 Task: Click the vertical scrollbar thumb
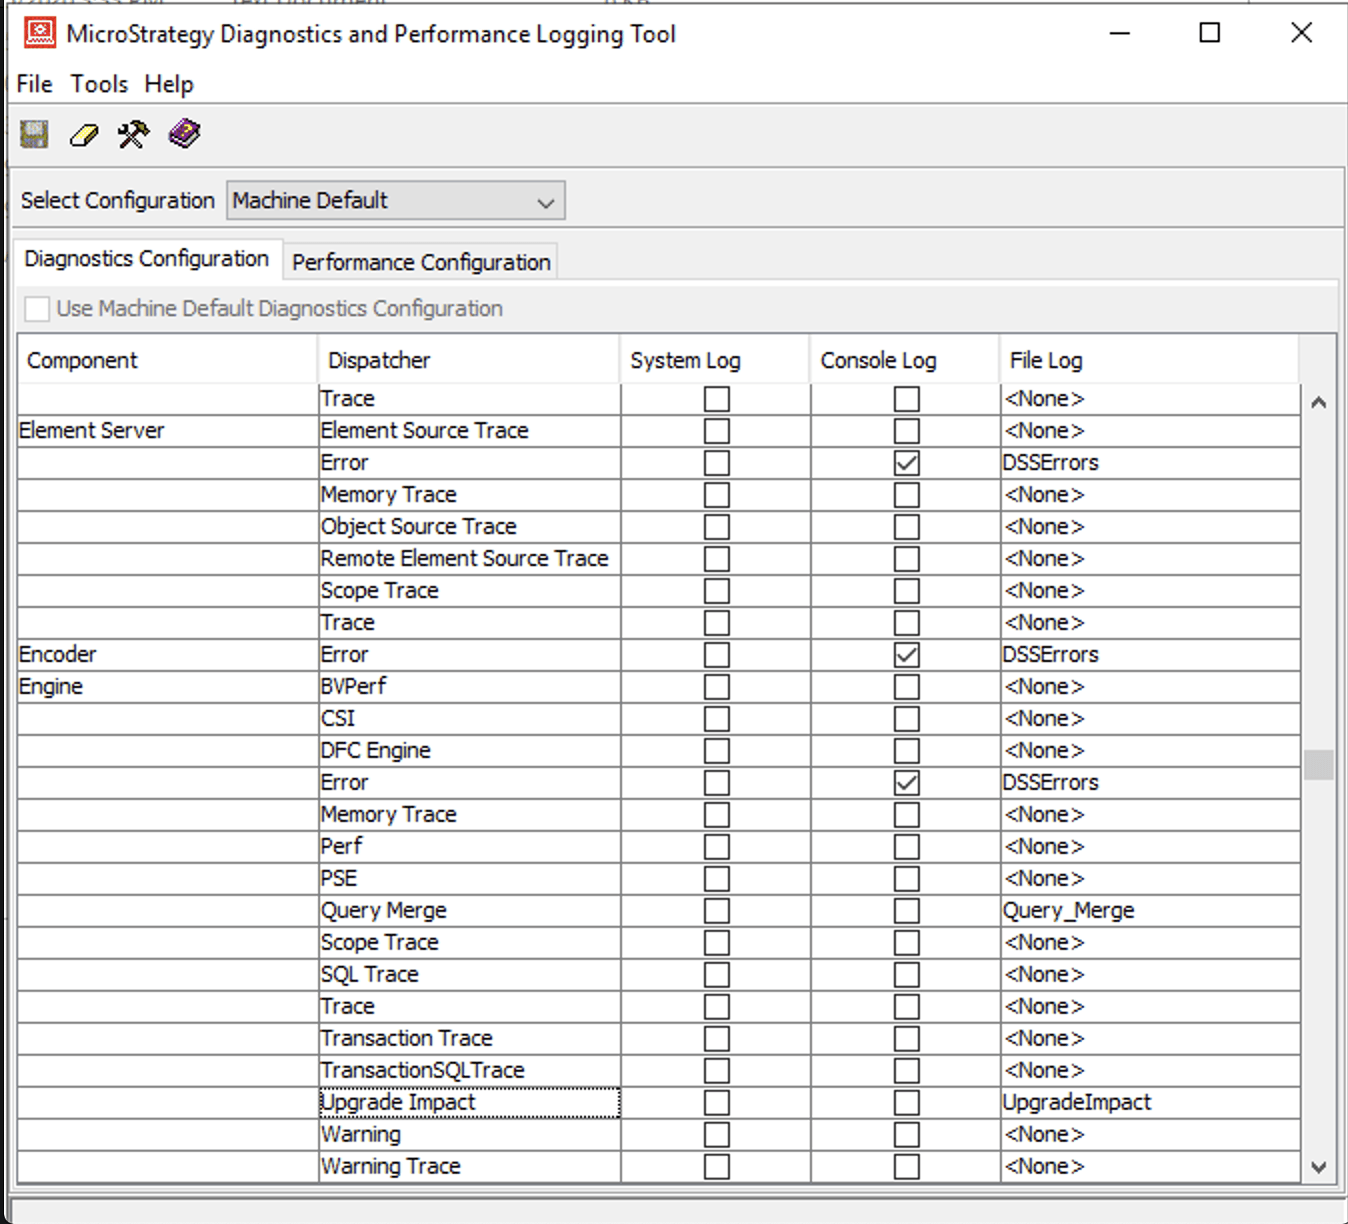(x=1318, y=765)
